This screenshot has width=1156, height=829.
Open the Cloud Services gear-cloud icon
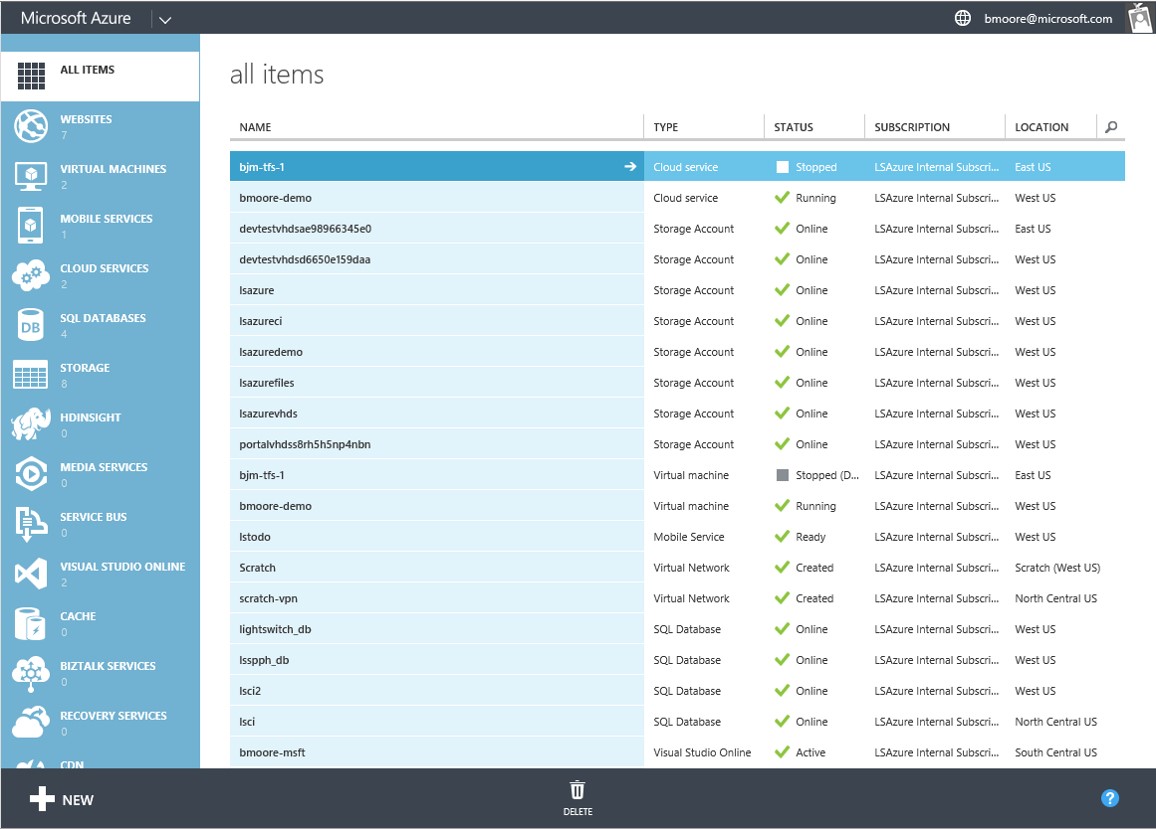click(x=31, y=275)
